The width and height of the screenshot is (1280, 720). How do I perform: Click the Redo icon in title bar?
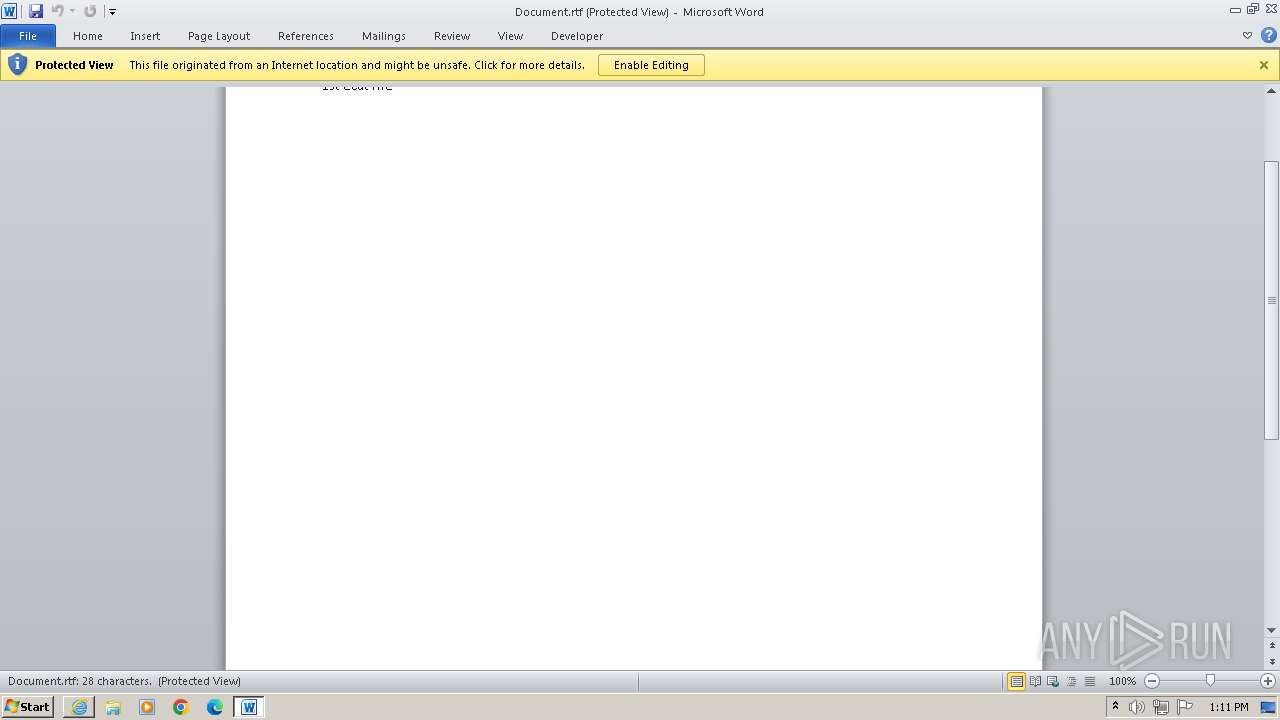click(90, 11)
